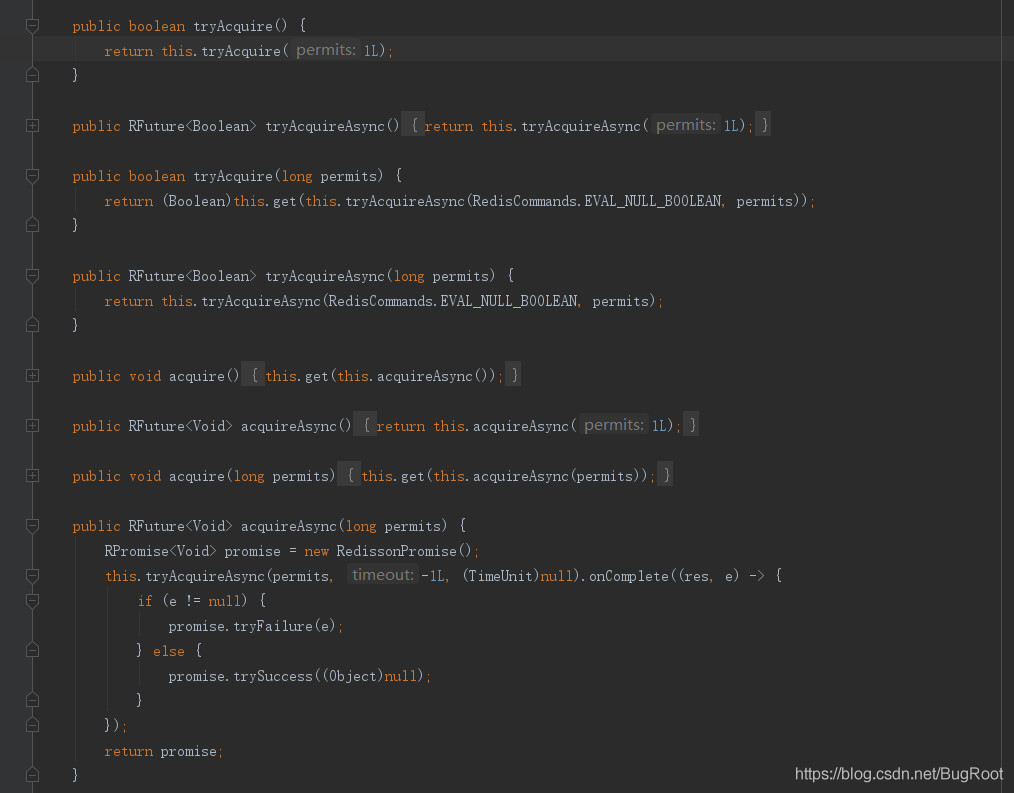The width and height of the screenshot is (1014, 793).
Task: Click 'void' keyword in acquire() declaration
Action: point(144,376)
